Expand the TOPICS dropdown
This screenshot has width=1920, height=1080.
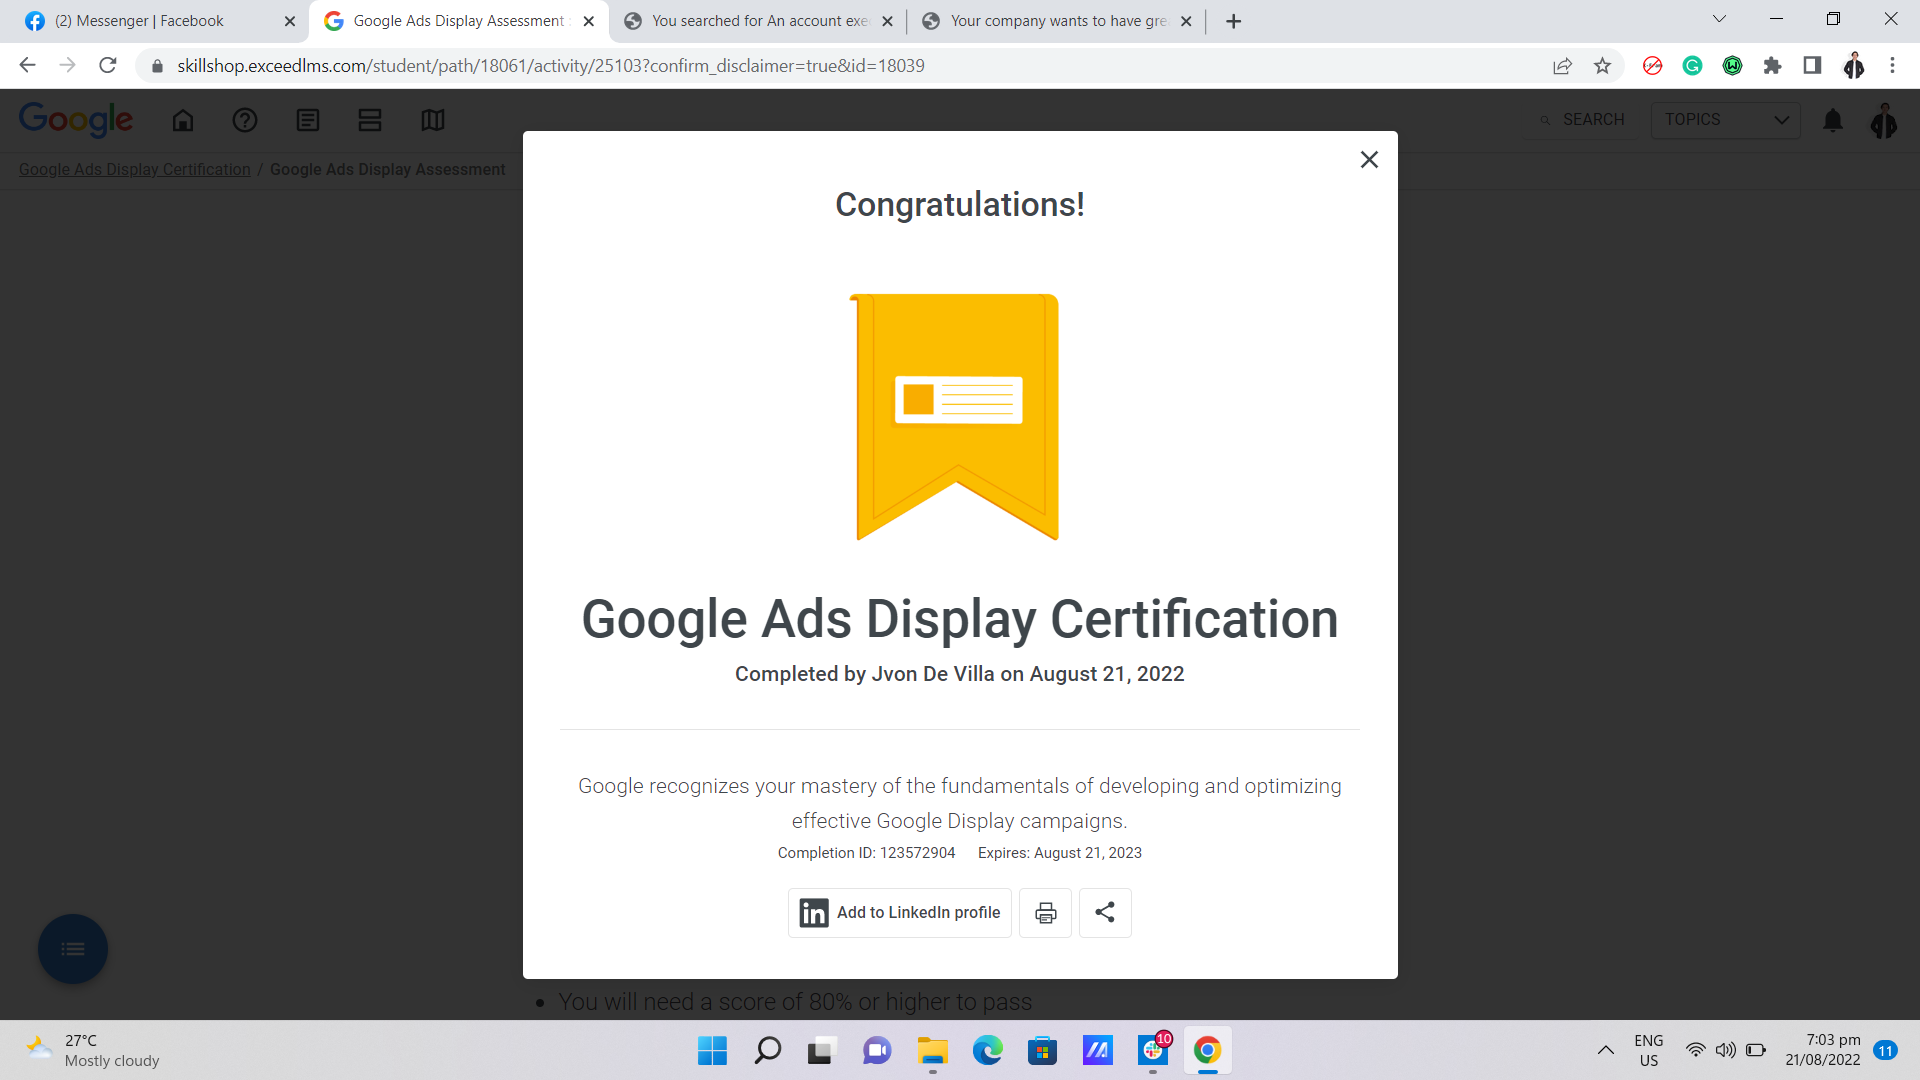(x=1726, y=120)
